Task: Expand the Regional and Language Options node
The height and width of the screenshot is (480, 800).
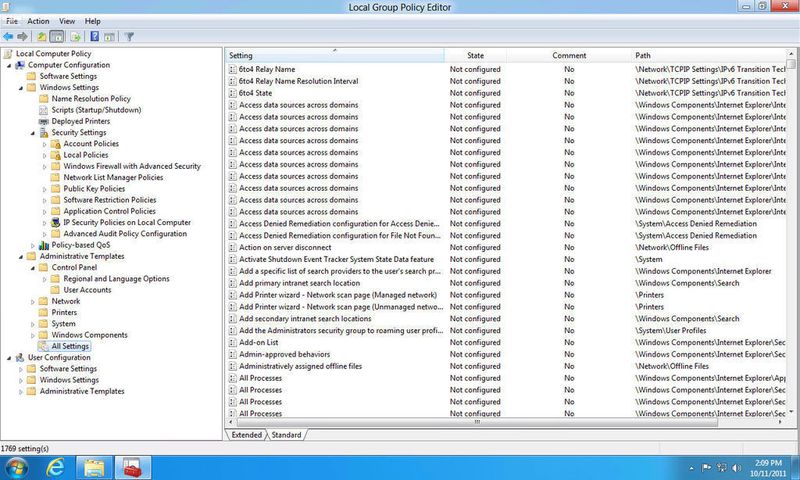Action: point(44,280)
